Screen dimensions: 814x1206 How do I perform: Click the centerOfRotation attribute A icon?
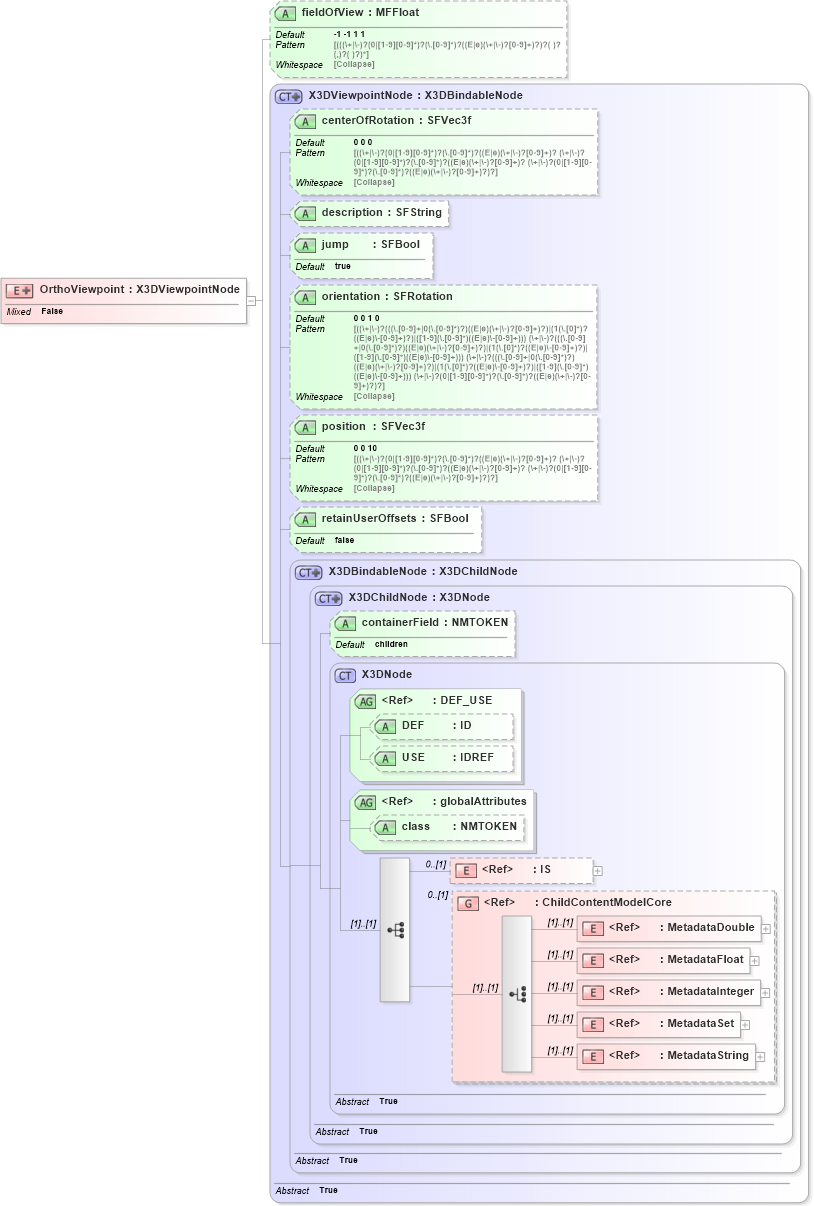[x=306, y=121]
